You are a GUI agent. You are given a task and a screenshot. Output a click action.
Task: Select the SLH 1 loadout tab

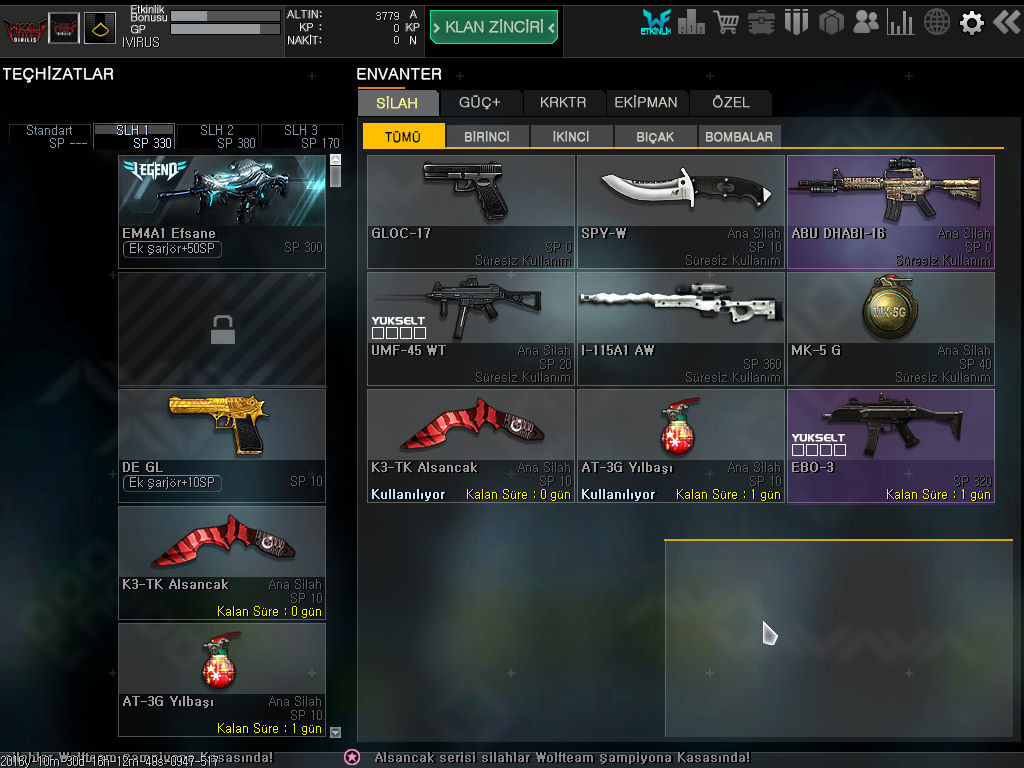[x=134, y=136]
